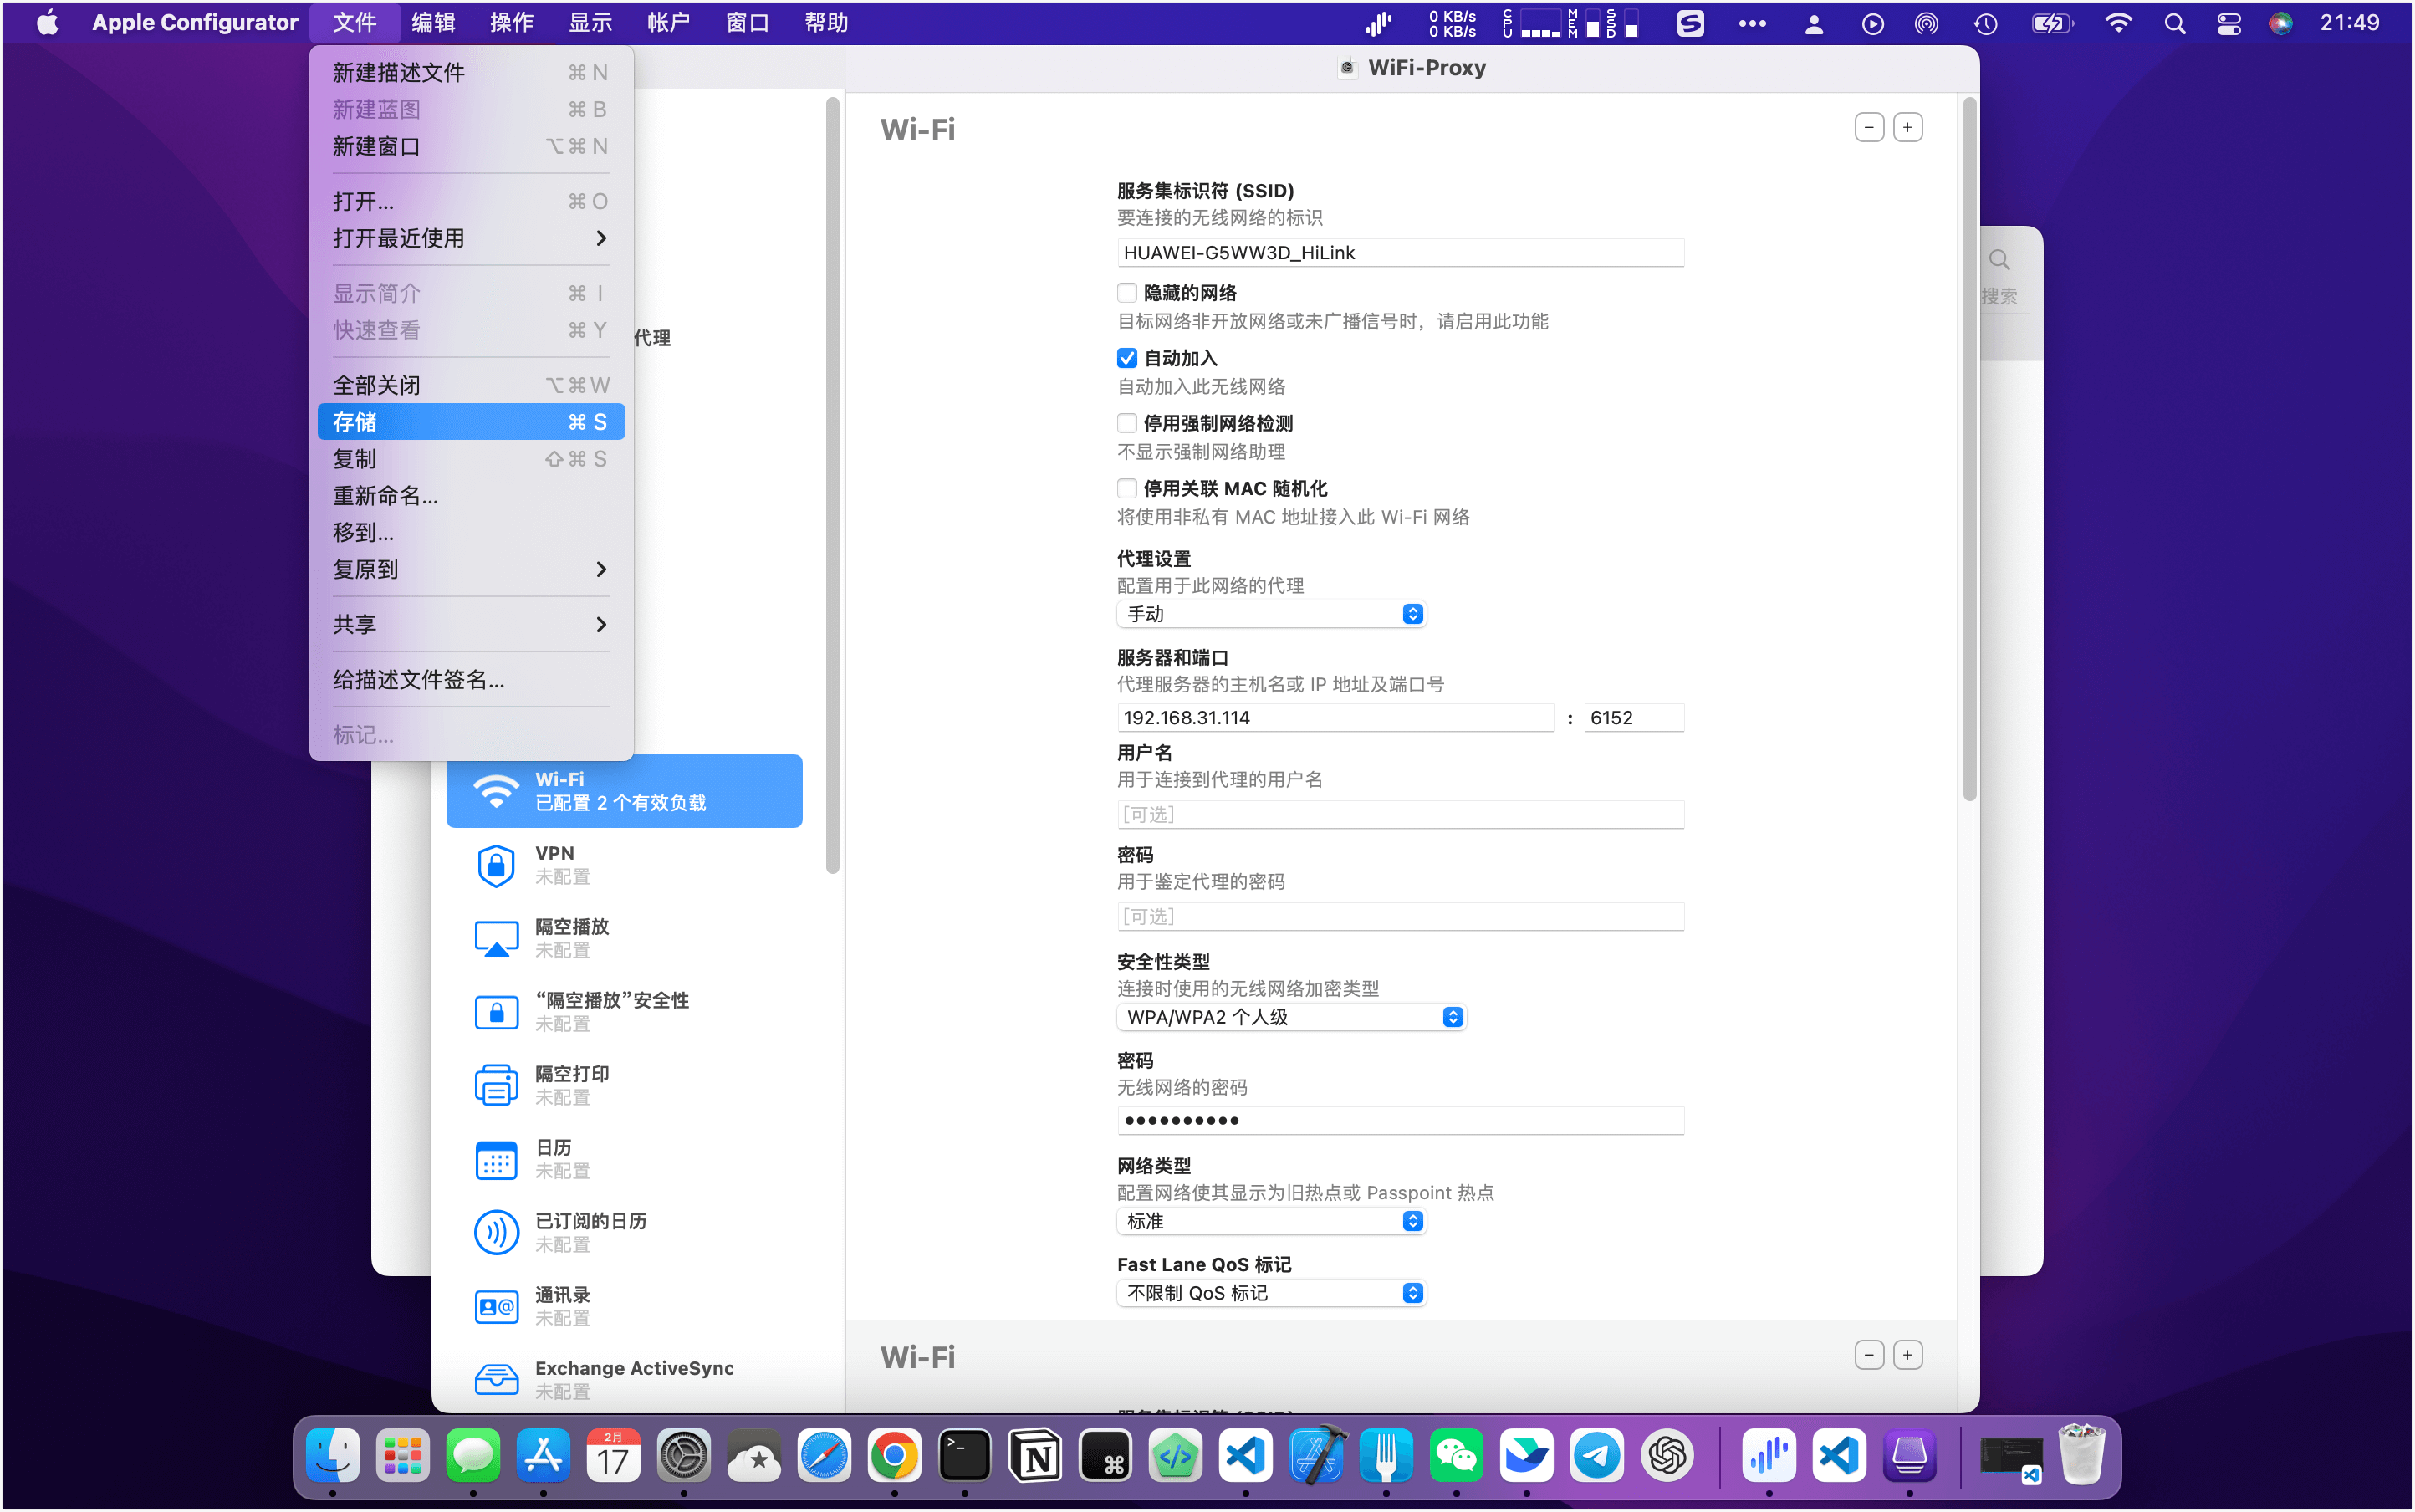This screenshot has width=2415, height=1512.
Task: Check Disable Captive Network Detection (停用强制网络检测)
Action: (x=1127, y=423)
